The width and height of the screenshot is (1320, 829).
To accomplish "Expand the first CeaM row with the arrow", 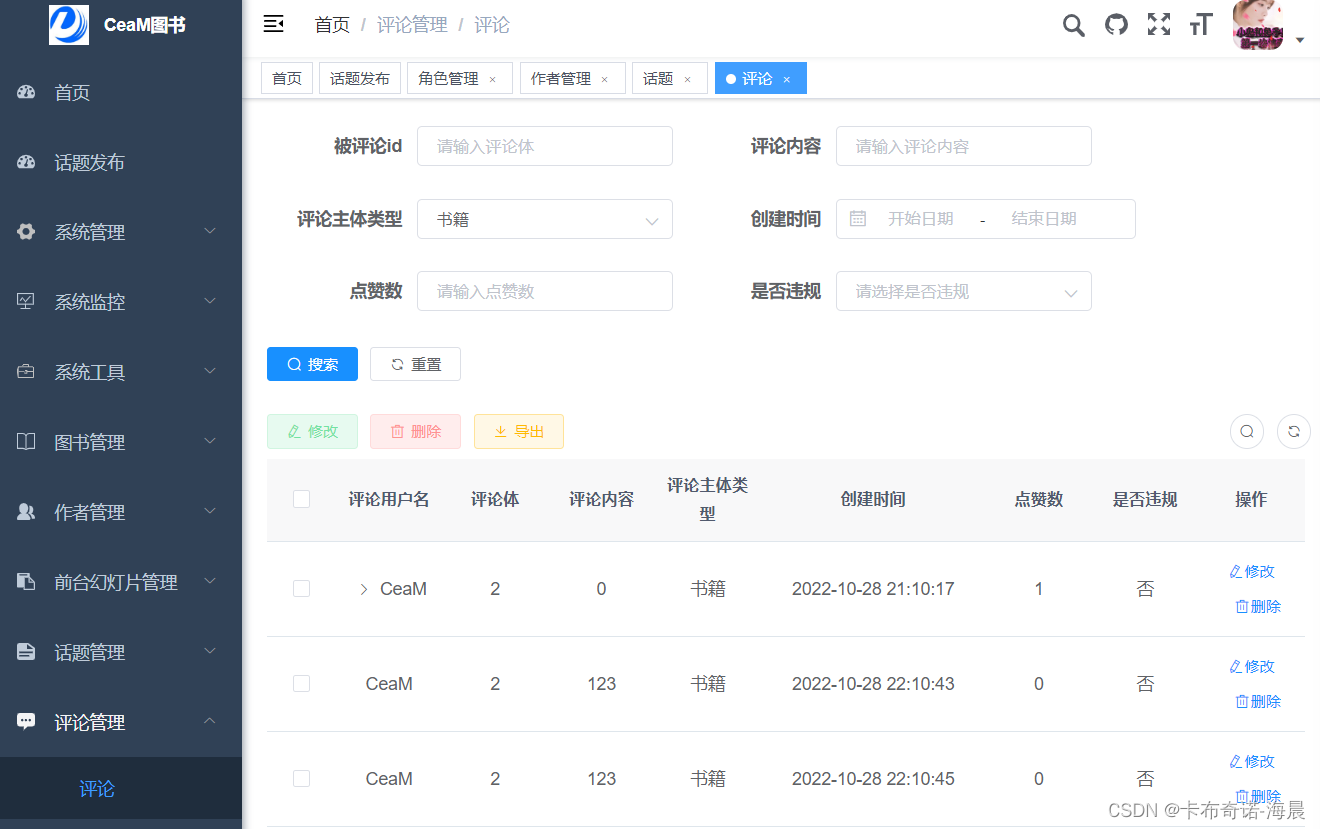I will [362, 589].
